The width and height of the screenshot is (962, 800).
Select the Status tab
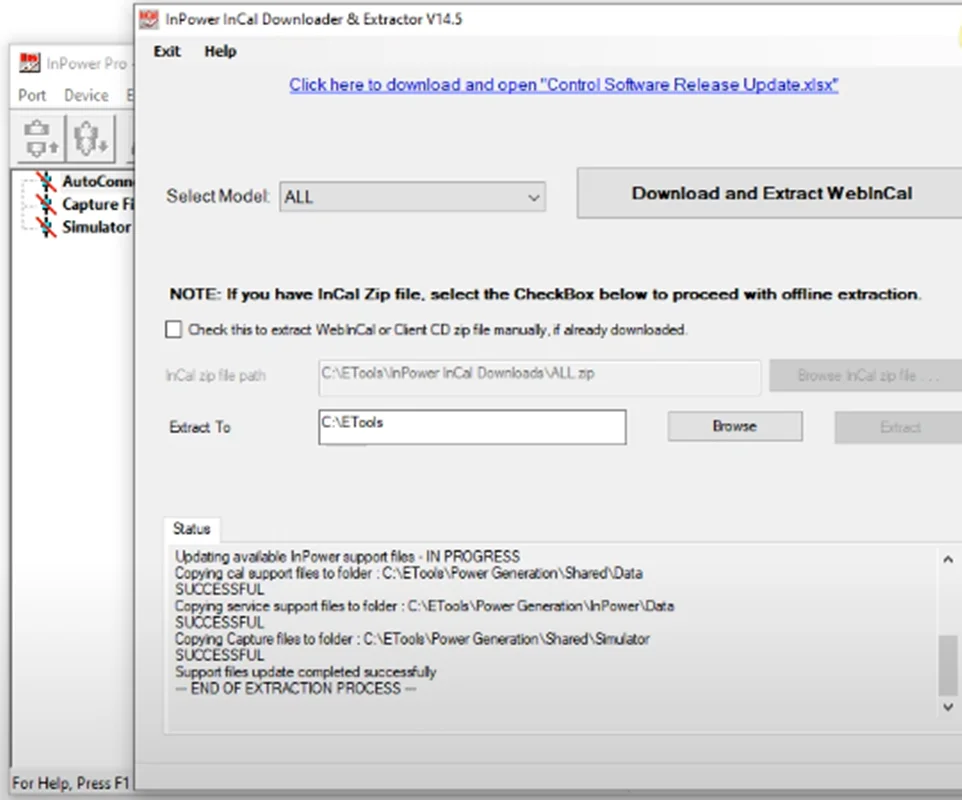click(x=191, y=529)
